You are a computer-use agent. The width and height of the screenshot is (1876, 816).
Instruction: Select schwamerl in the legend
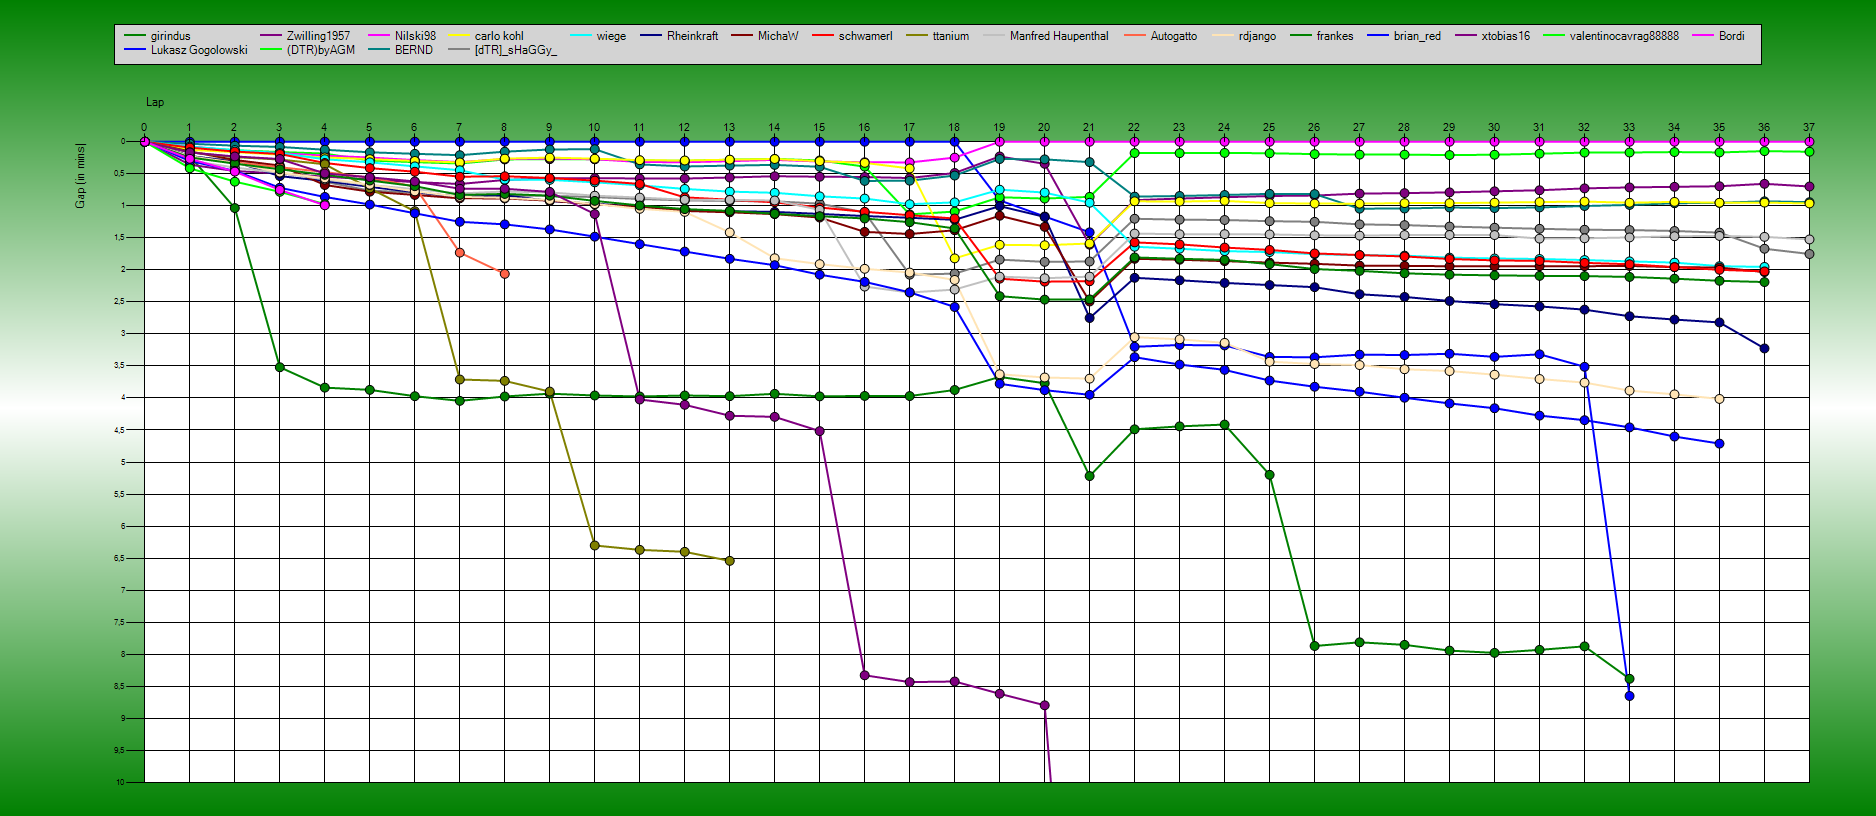865,36
